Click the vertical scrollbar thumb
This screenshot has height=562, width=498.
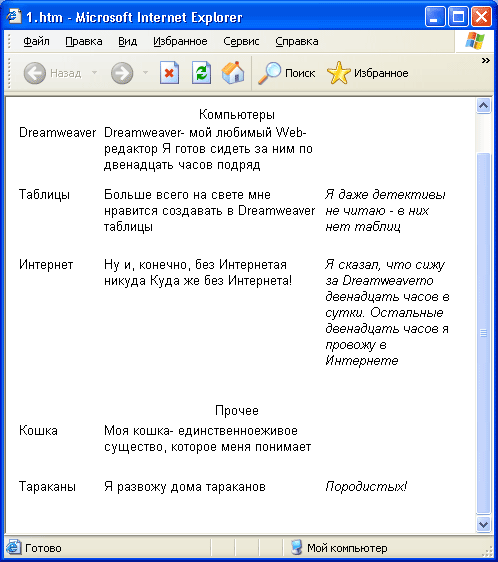pyautogui.click(x=483, y=333)
